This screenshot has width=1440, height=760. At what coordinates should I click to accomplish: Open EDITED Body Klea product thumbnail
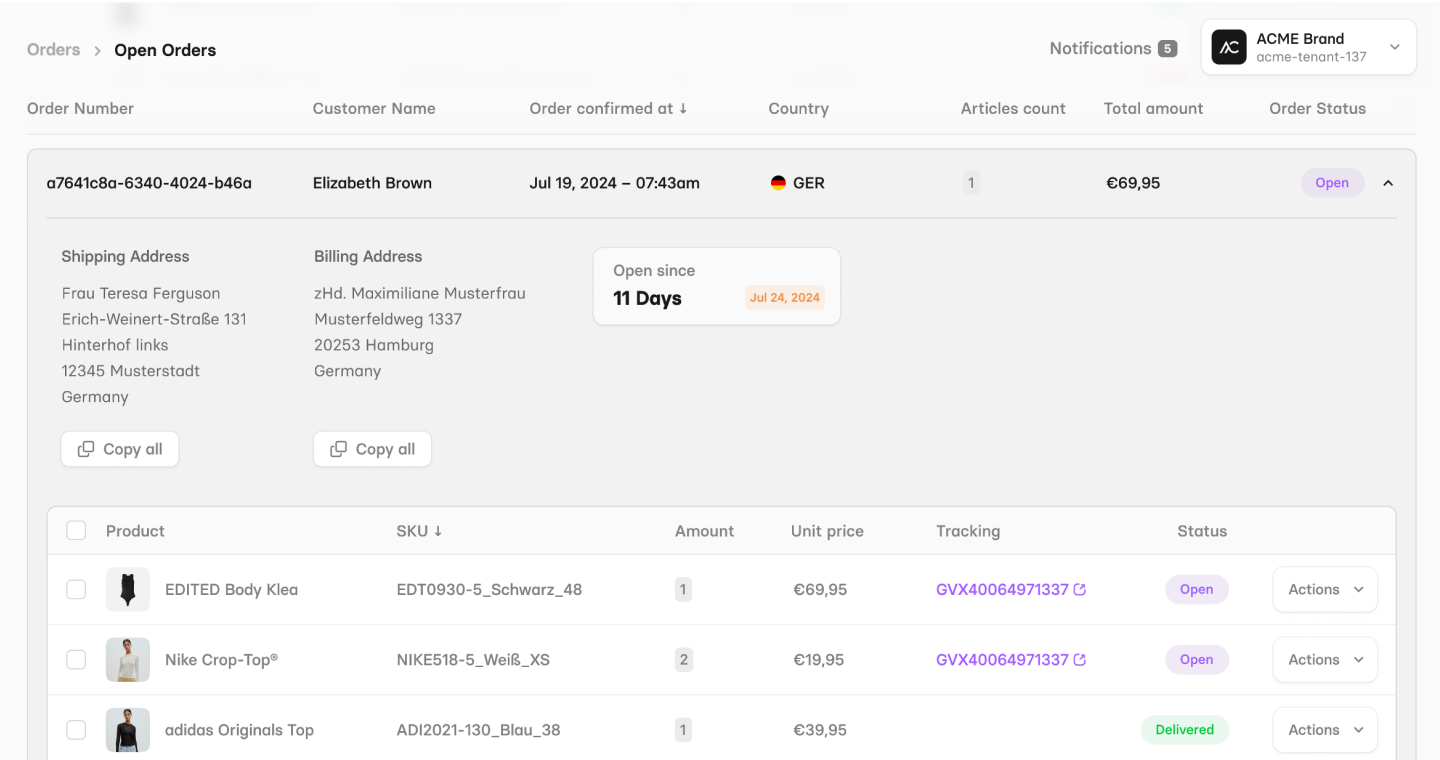pos(128,590)
